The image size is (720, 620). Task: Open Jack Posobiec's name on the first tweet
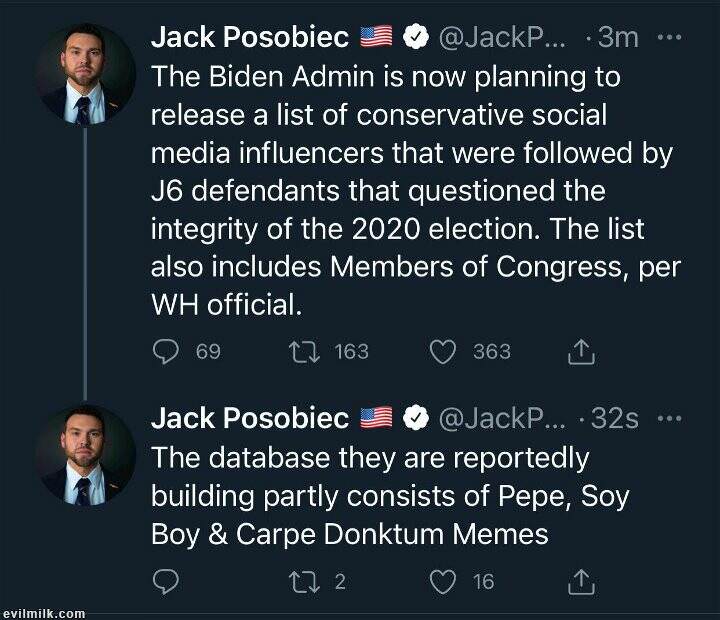(x=249, y=37)
